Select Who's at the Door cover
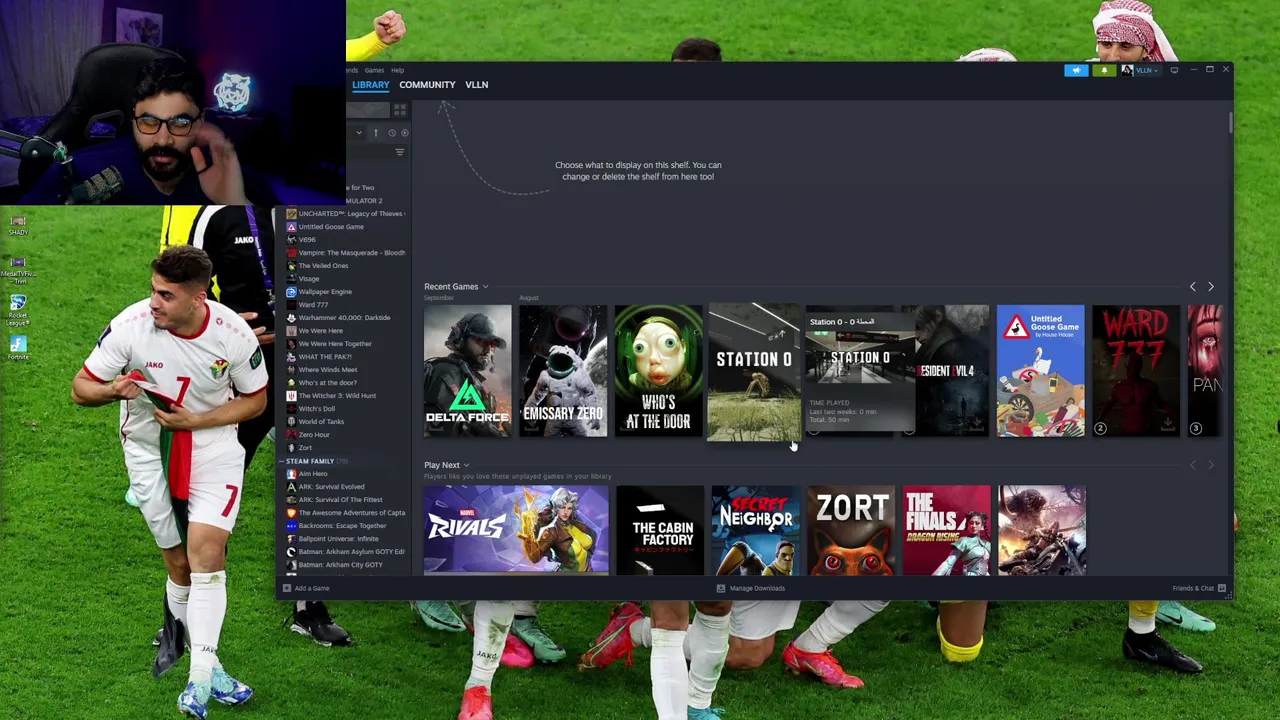Viewport: 1280px width, 720px height. tap(658, 371)
